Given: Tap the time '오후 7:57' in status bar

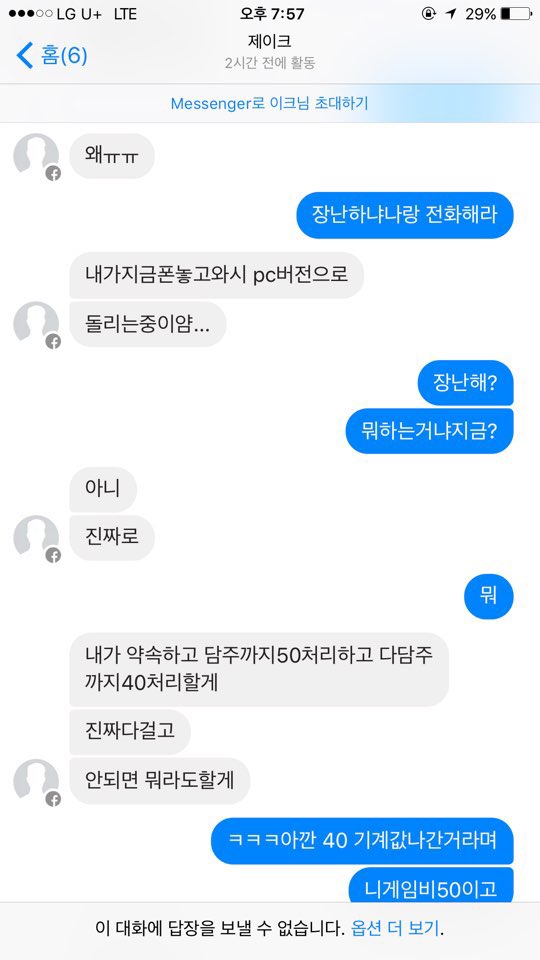Looking at the screenshot, I should point(272,13).
